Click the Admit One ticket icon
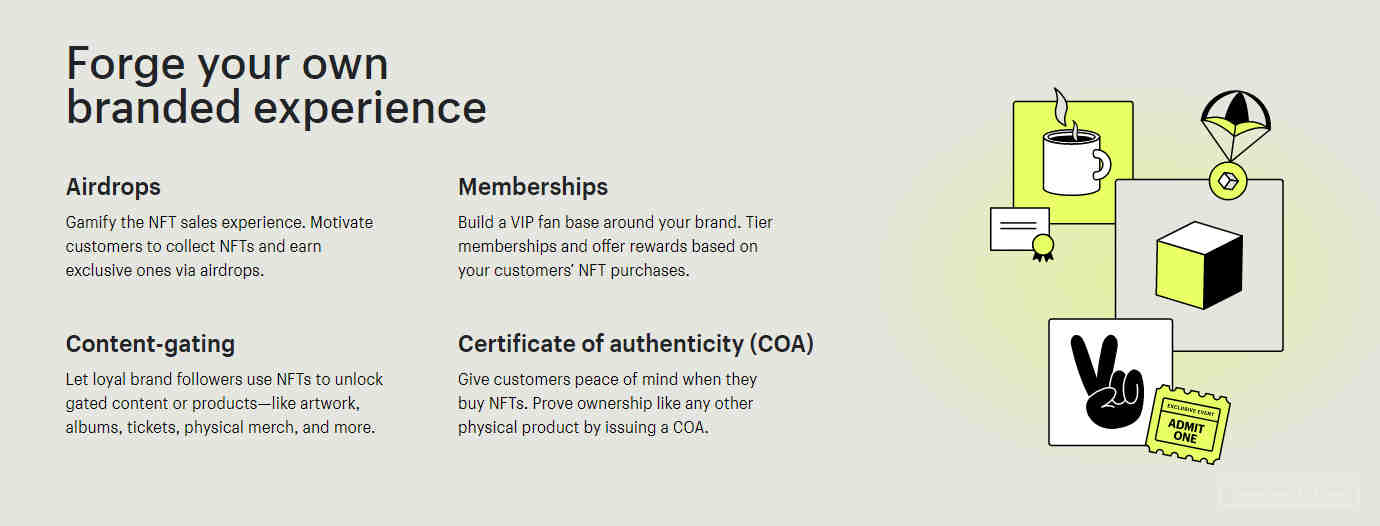 (x=1188, y=424)
